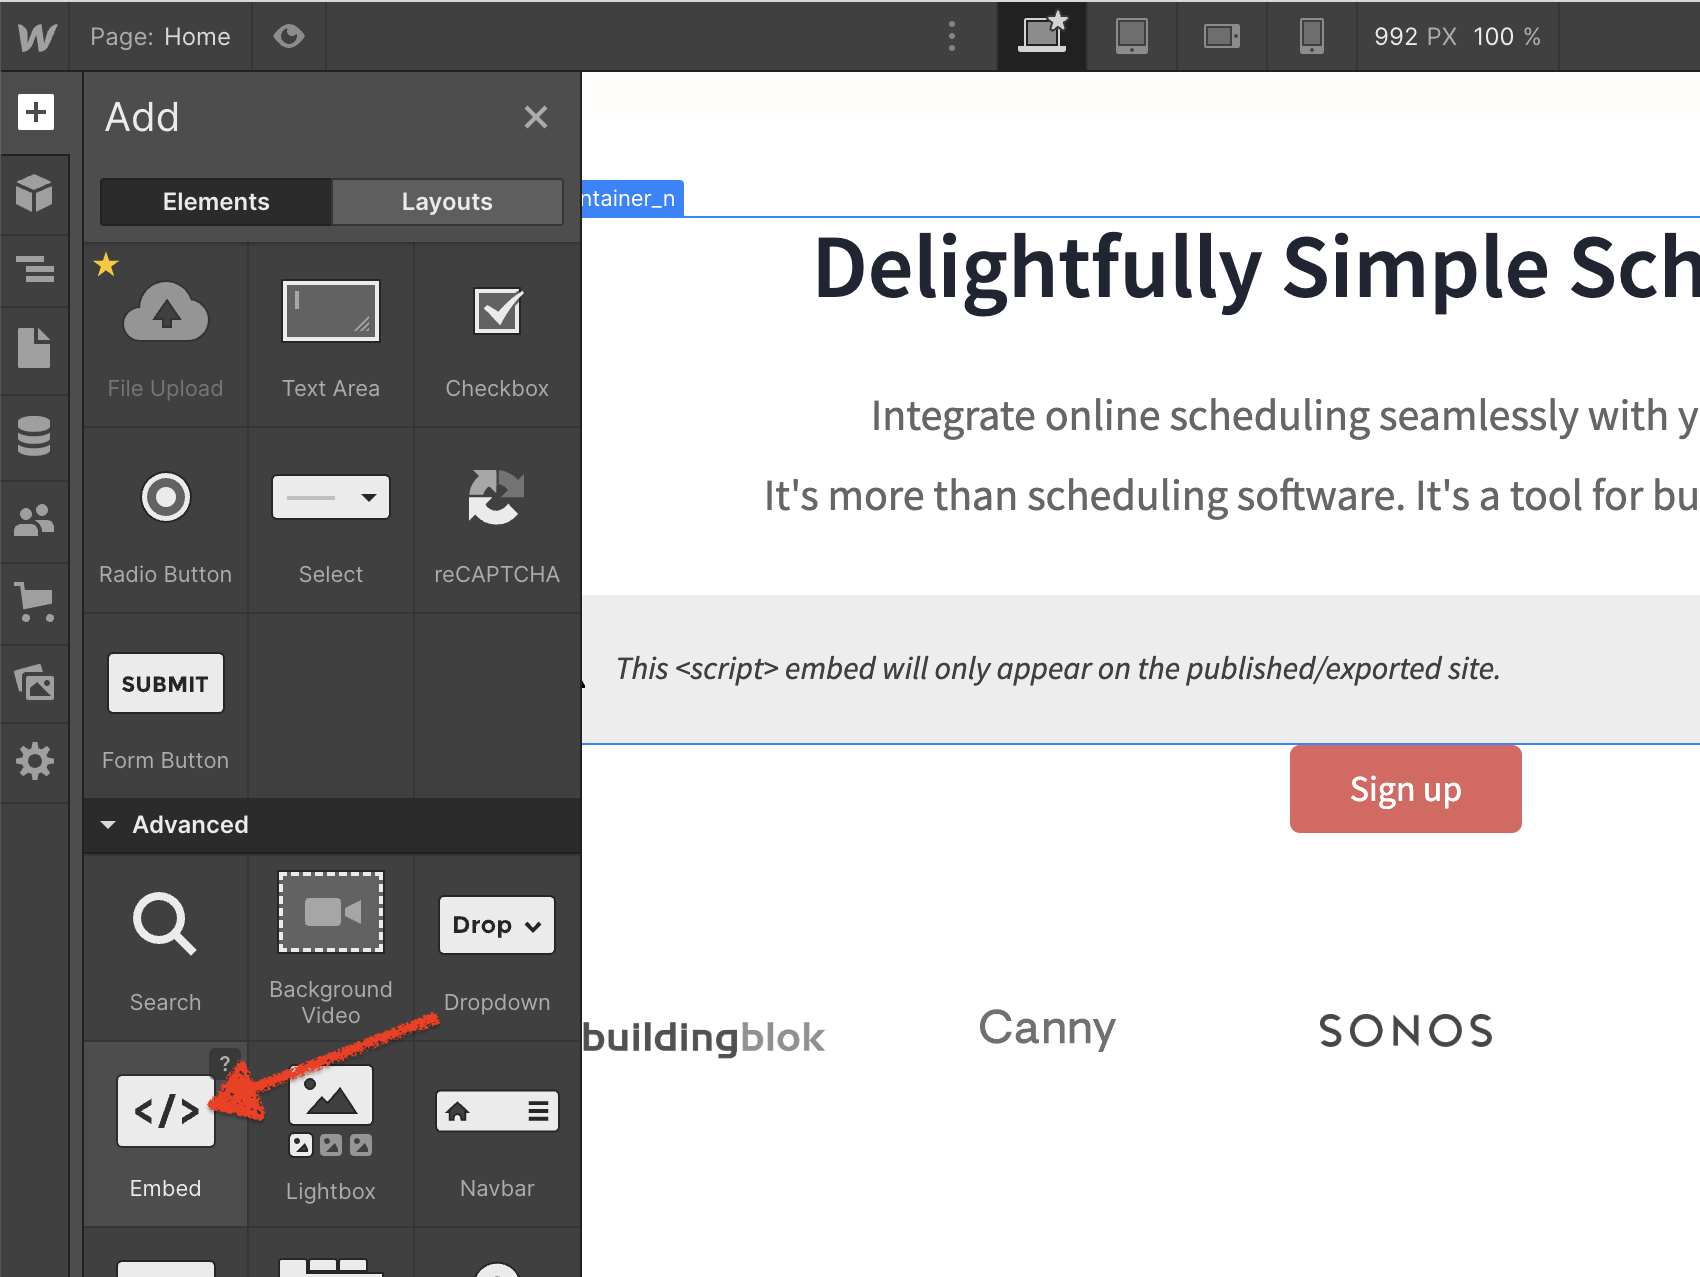
Task: Toggle preview mode with the eye icon
Action: point(289,37)
